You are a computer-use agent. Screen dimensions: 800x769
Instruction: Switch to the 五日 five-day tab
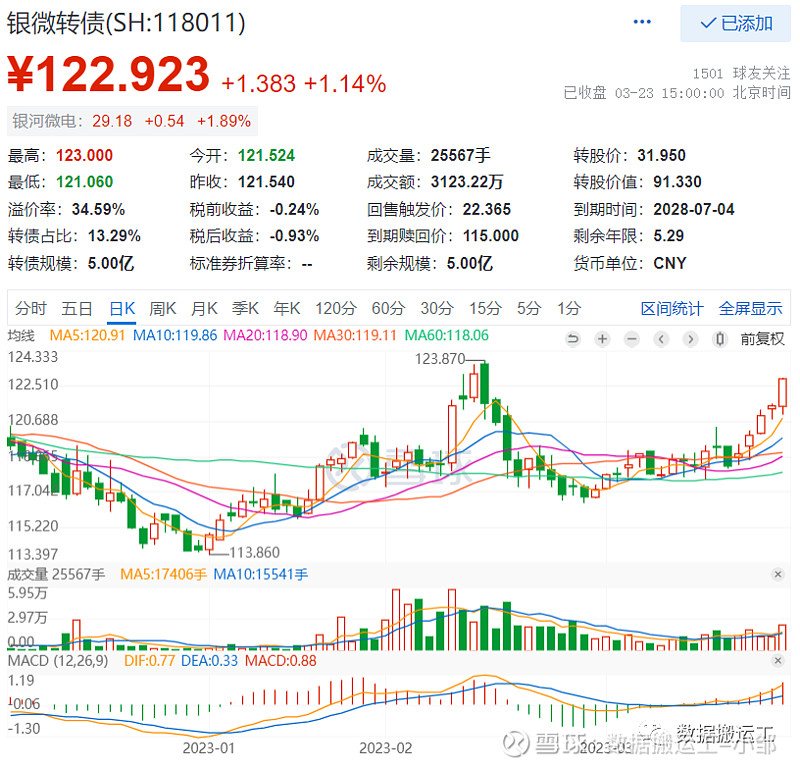pyautogui.click(x=77, y=308)
